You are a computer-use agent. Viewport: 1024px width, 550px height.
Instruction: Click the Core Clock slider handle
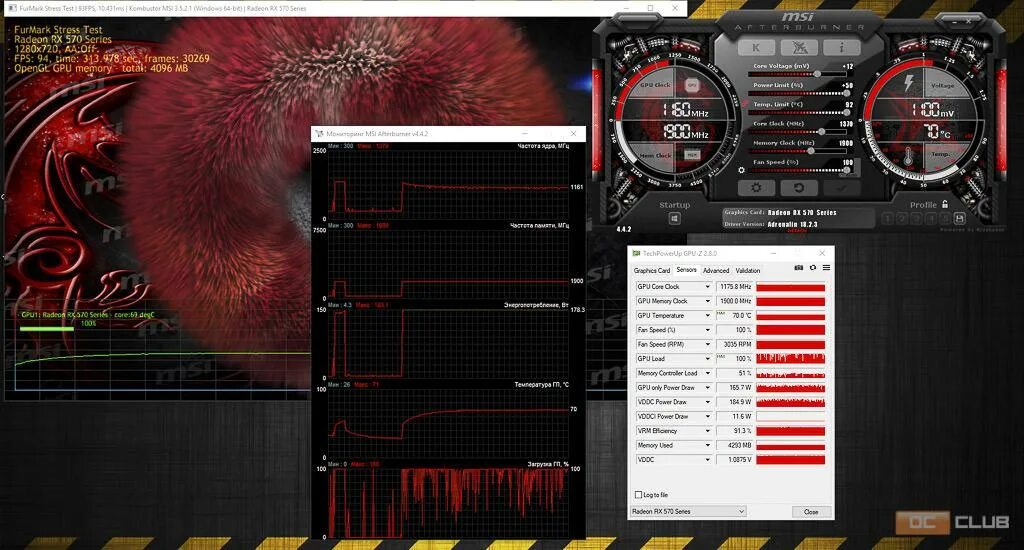821,131
